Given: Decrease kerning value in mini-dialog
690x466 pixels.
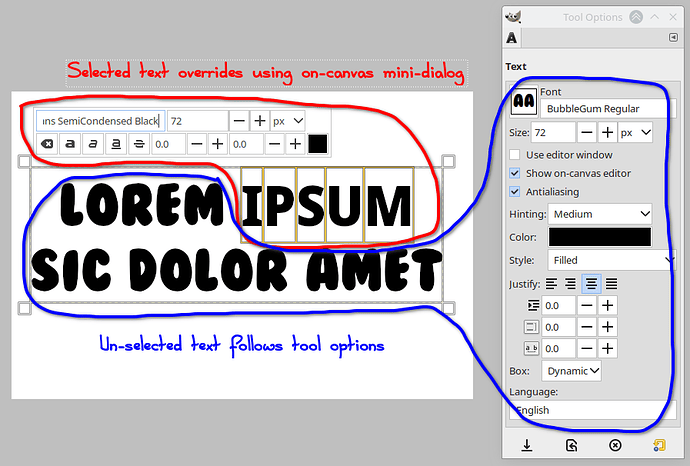Looking at the screenshot, I should (274, 144).
